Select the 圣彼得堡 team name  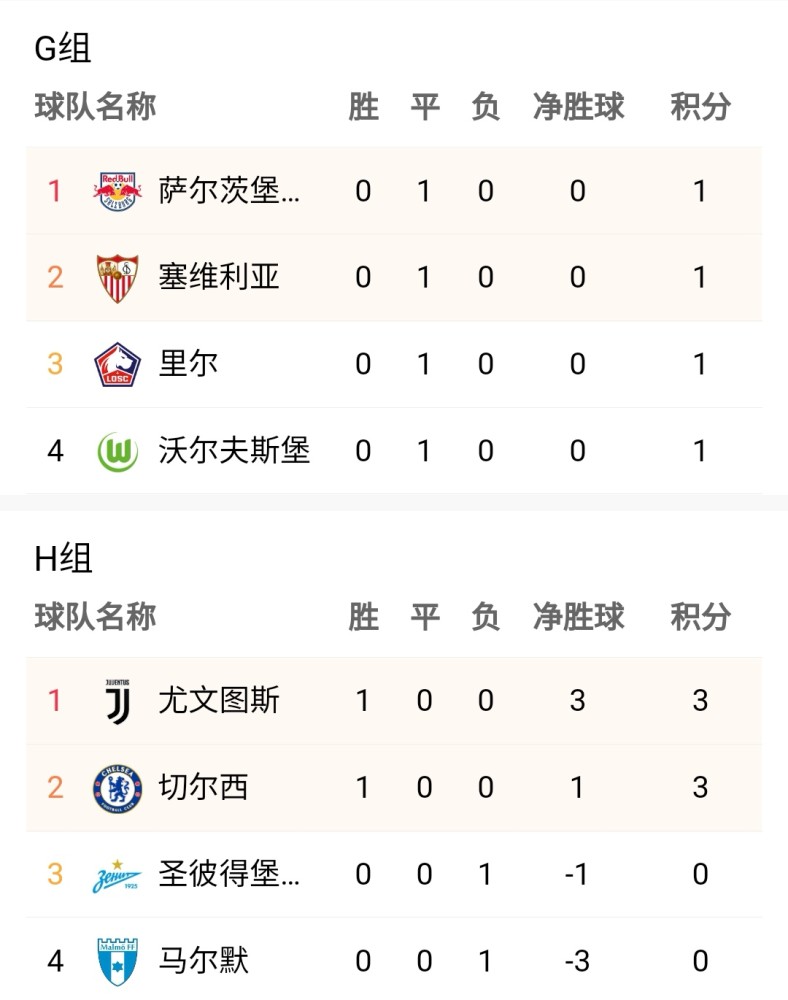[229, 874]
